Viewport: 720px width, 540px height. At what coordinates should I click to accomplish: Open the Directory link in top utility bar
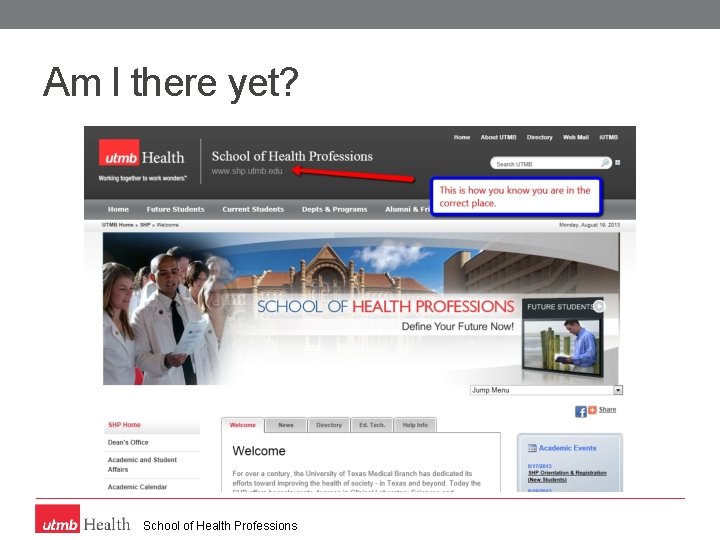540,137
